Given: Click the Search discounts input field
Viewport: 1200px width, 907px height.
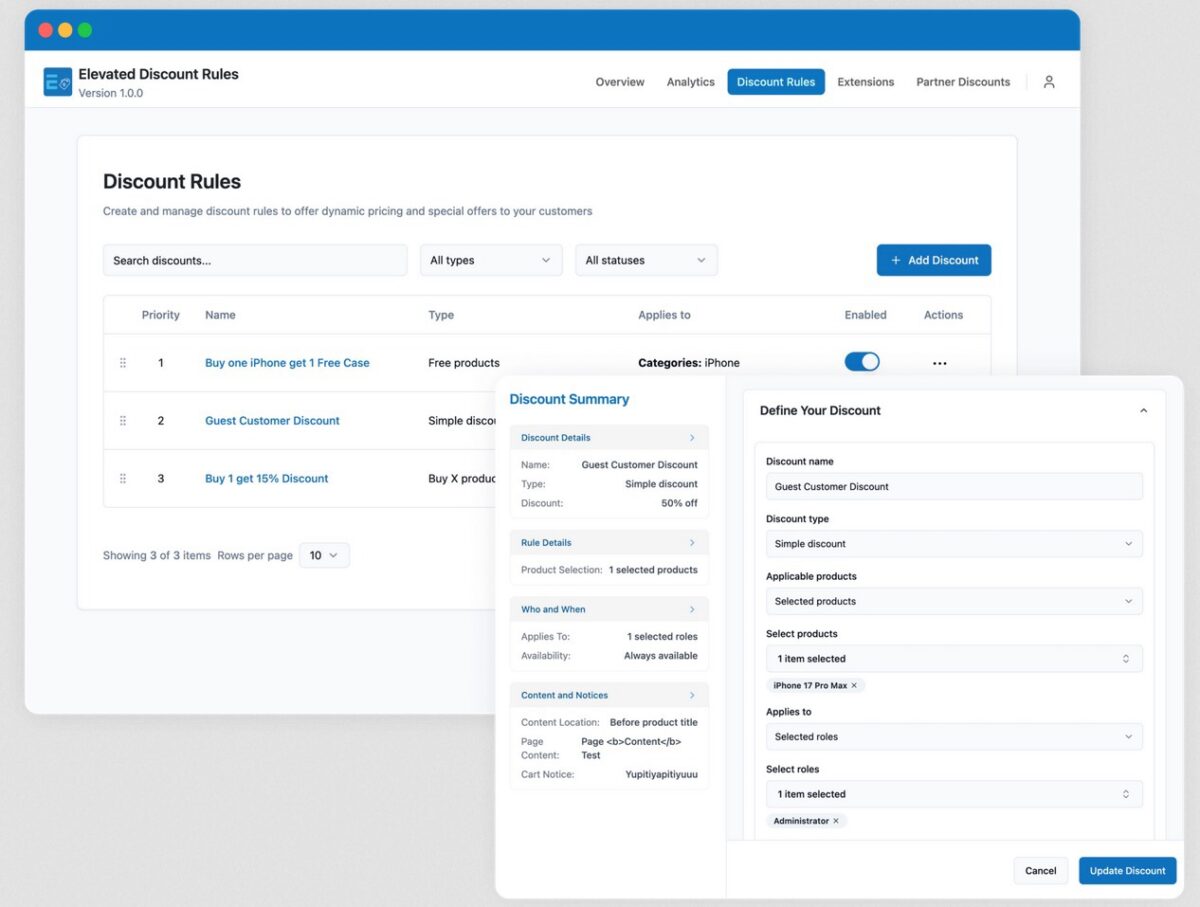Looking at the screenshot, I should (x=255, y=260).
